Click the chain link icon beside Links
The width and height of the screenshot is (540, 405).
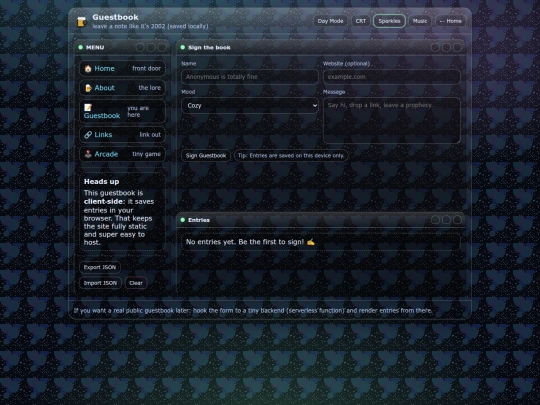point(88,135)
